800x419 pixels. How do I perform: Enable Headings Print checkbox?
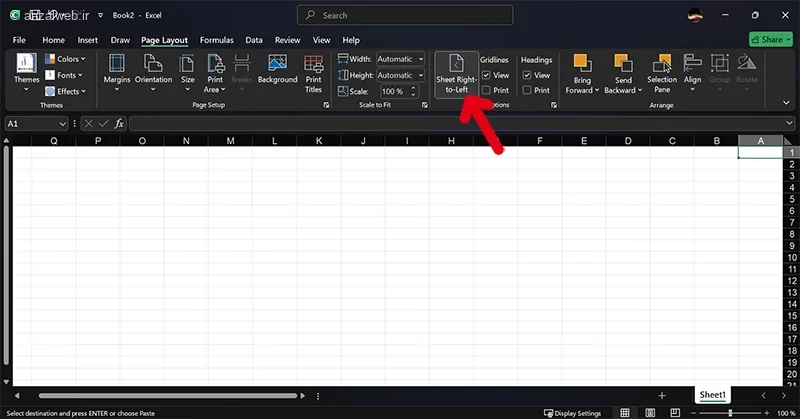pos(527,90)
